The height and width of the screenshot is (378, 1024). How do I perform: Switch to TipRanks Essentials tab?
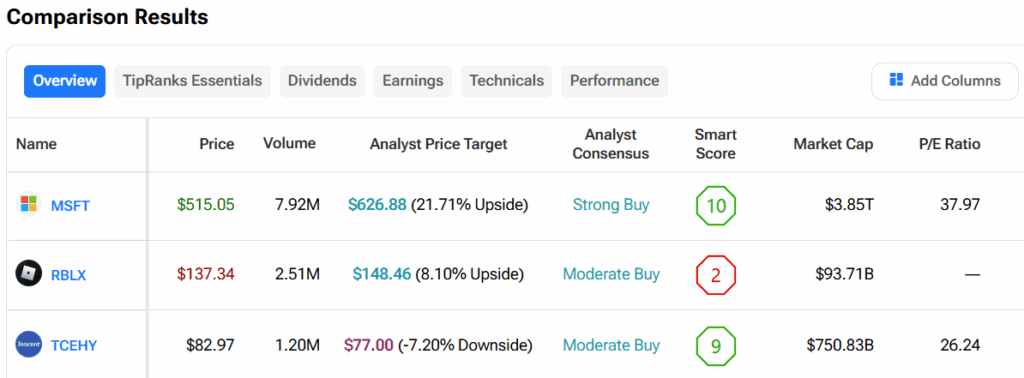pyautogui.click(x=192, y=81)
